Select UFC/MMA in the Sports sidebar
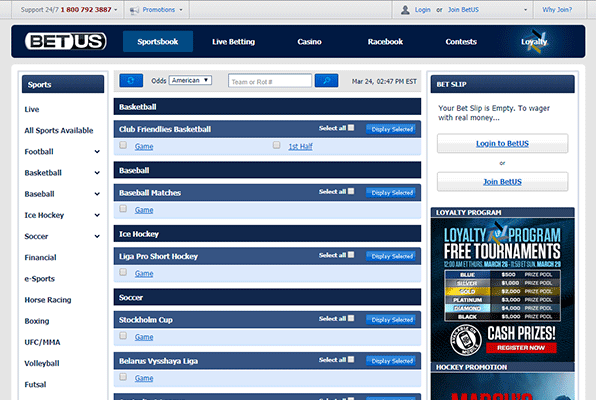This screenshot has width=596, height=400. (42, 342)
